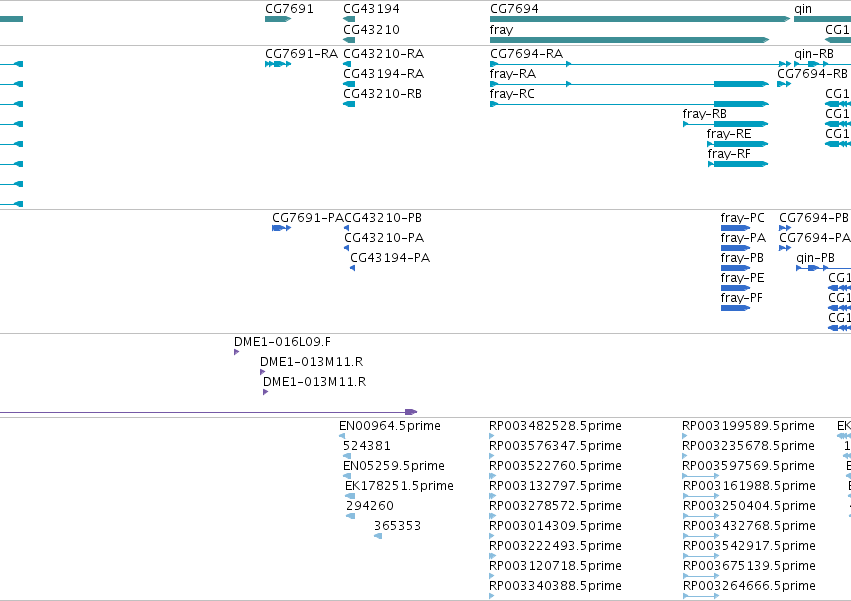Select protein CG43210-PA

pyautogui.click(x=346, y=248)
